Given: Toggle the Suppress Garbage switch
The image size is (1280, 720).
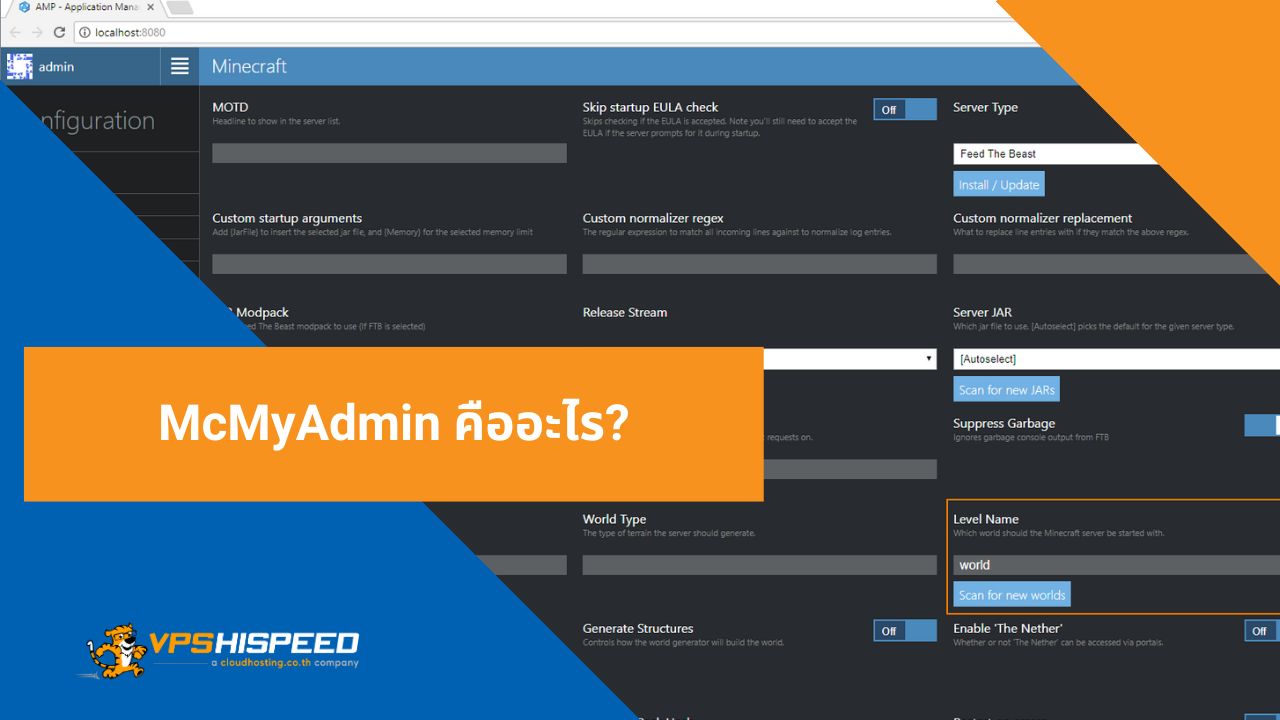Looking at the screenshot, I should (1262, 425).
